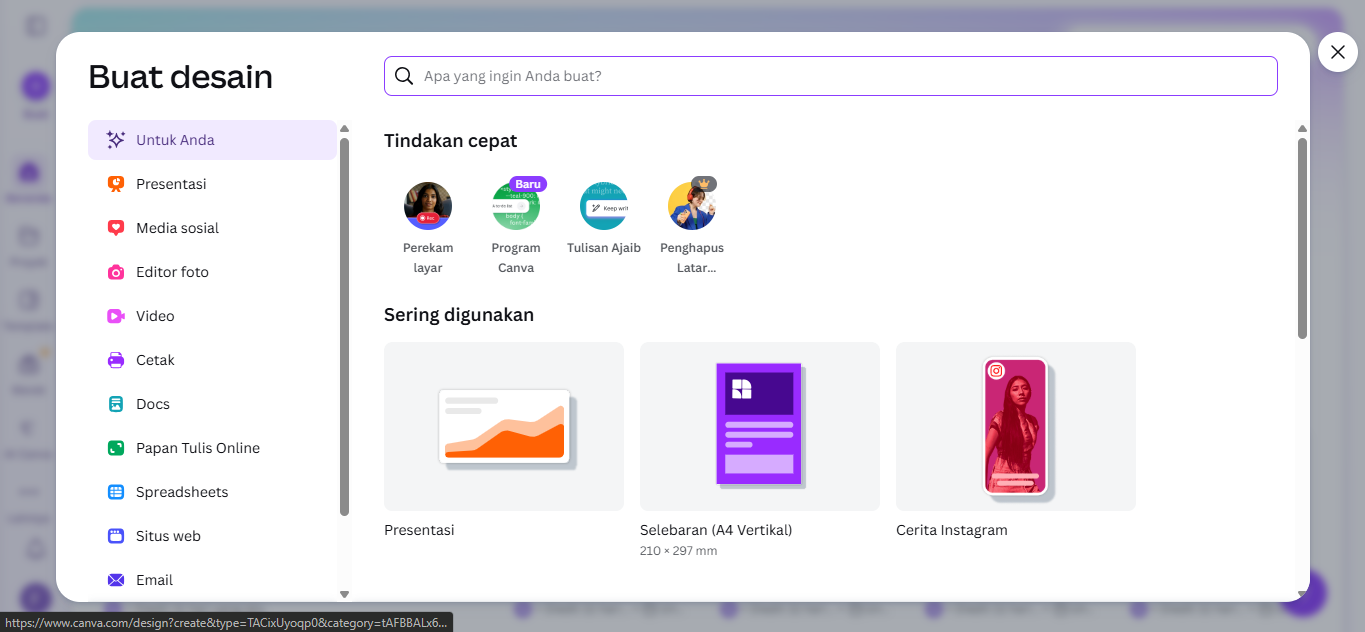Start the Tulisan Ajaib quick action
The image size is (1365, 632).
pos(604,206)
